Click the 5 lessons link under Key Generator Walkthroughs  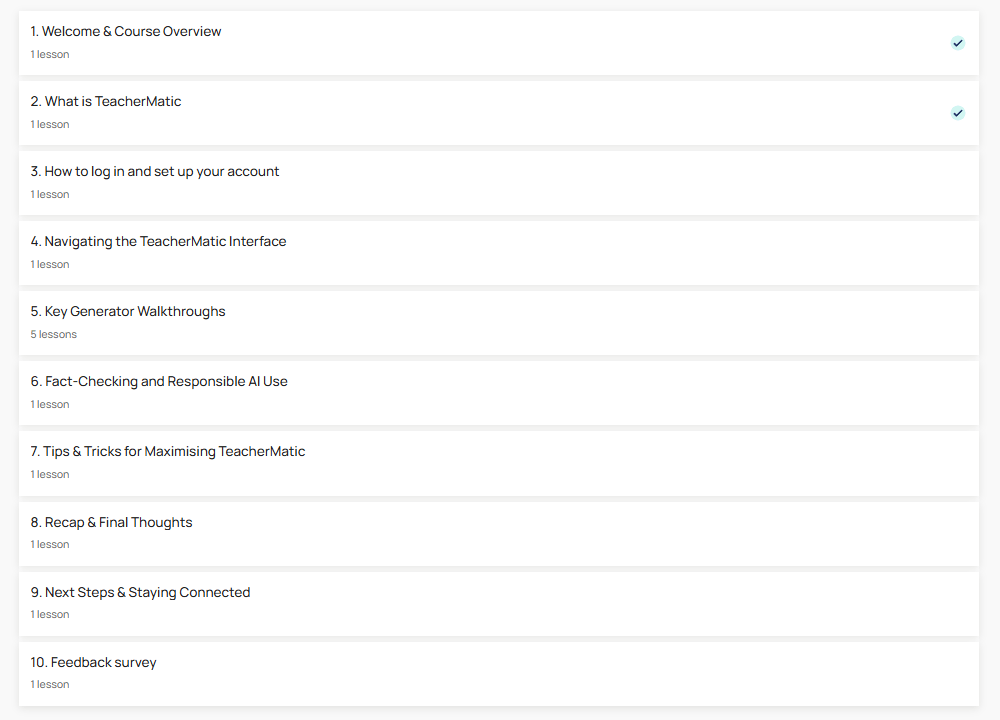click(x=53, y=334)
